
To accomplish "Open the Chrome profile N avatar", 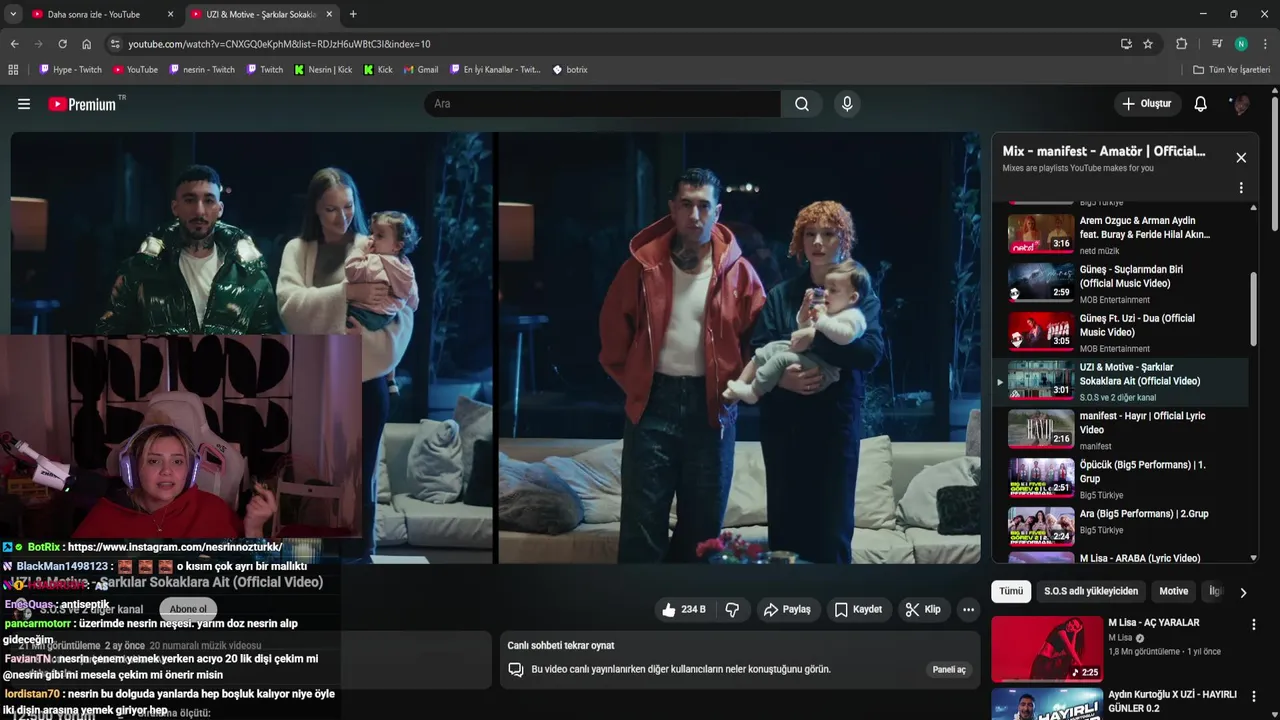I will point(1241,44).
